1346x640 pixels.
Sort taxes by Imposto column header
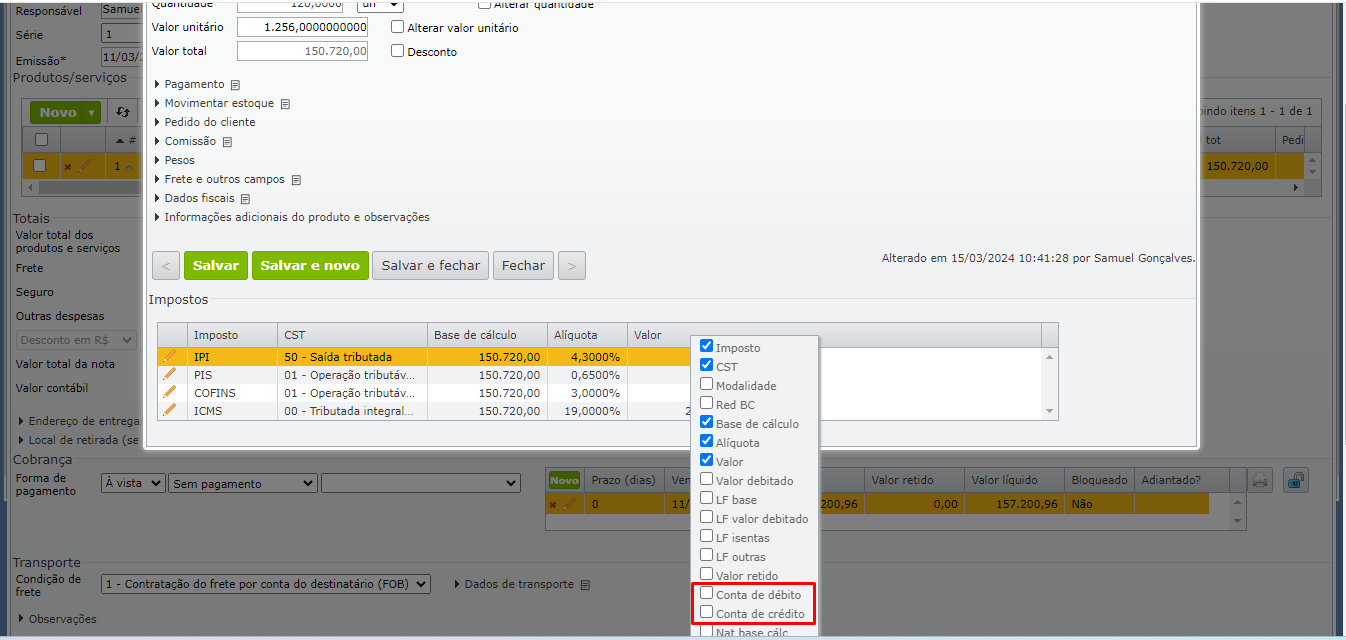coord(232,335)
